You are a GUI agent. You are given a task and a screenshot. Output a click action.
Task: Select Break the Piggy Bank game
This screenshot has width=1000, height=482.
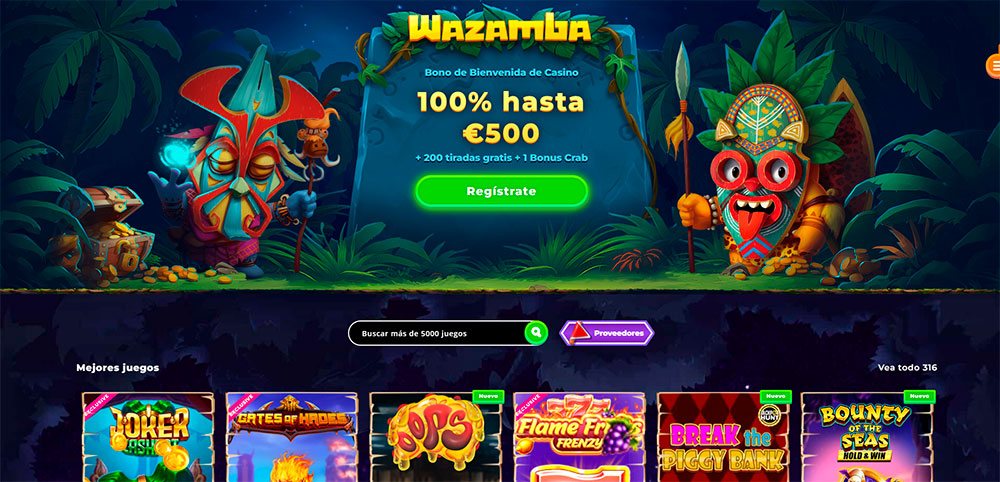[x=723, y=437]
